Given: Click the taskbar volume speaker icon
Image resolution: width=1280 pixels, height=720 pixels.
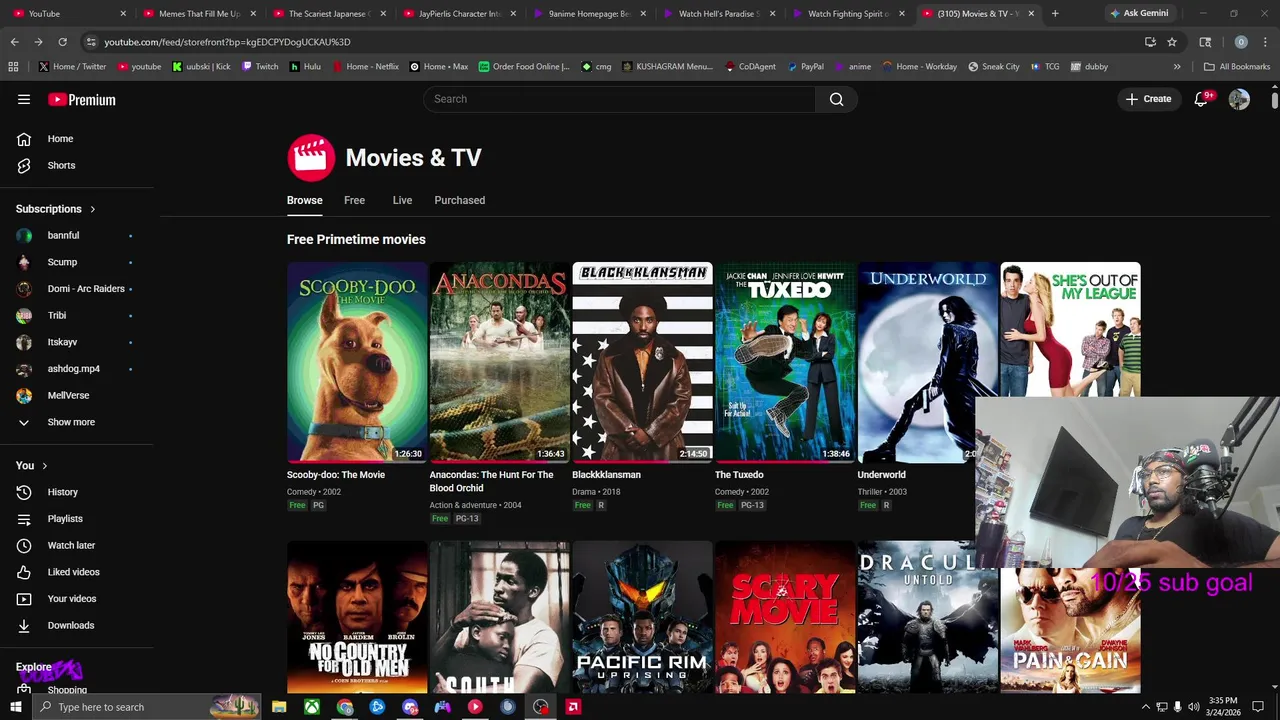Looking at the screenshot, I should tap(1193, 707).
